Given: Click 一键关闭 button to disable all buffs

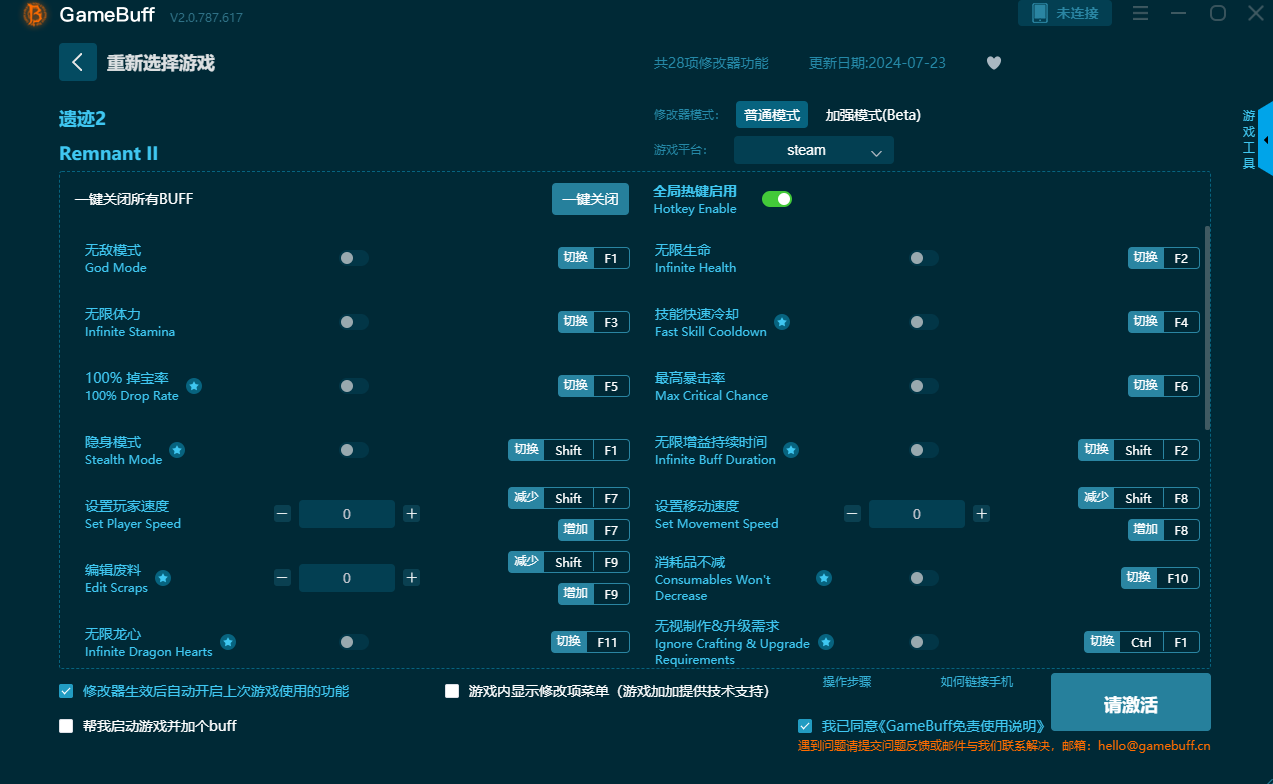Looking at the screenshot, I should coord(590,199).
